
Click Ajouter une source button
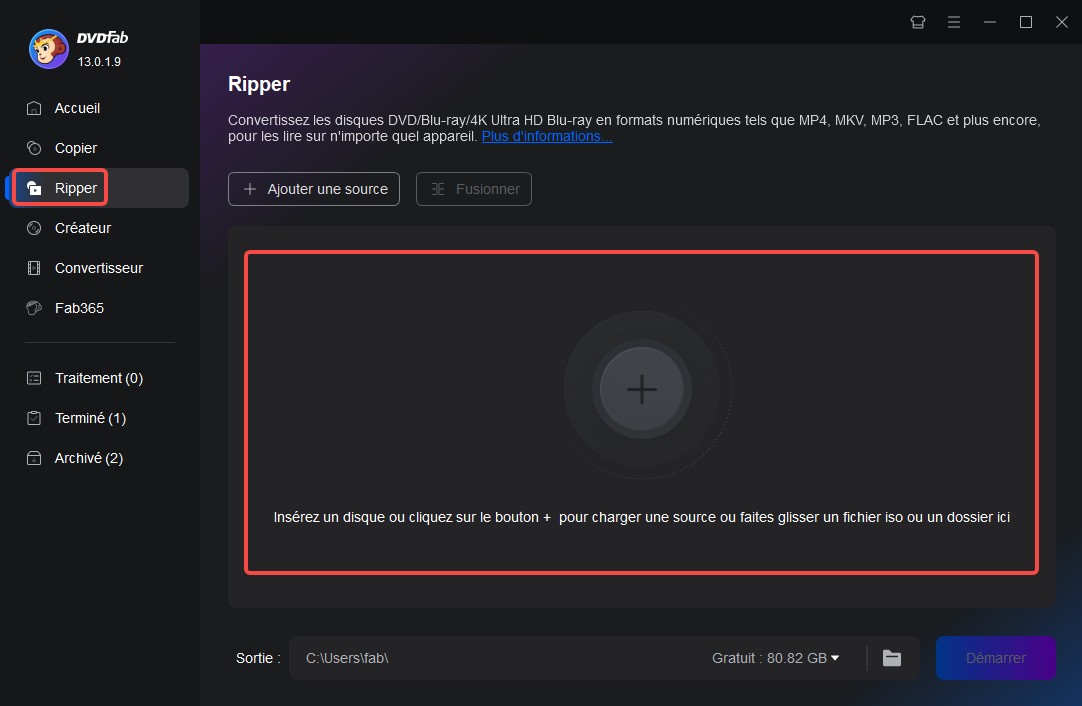tap(314, 189)
